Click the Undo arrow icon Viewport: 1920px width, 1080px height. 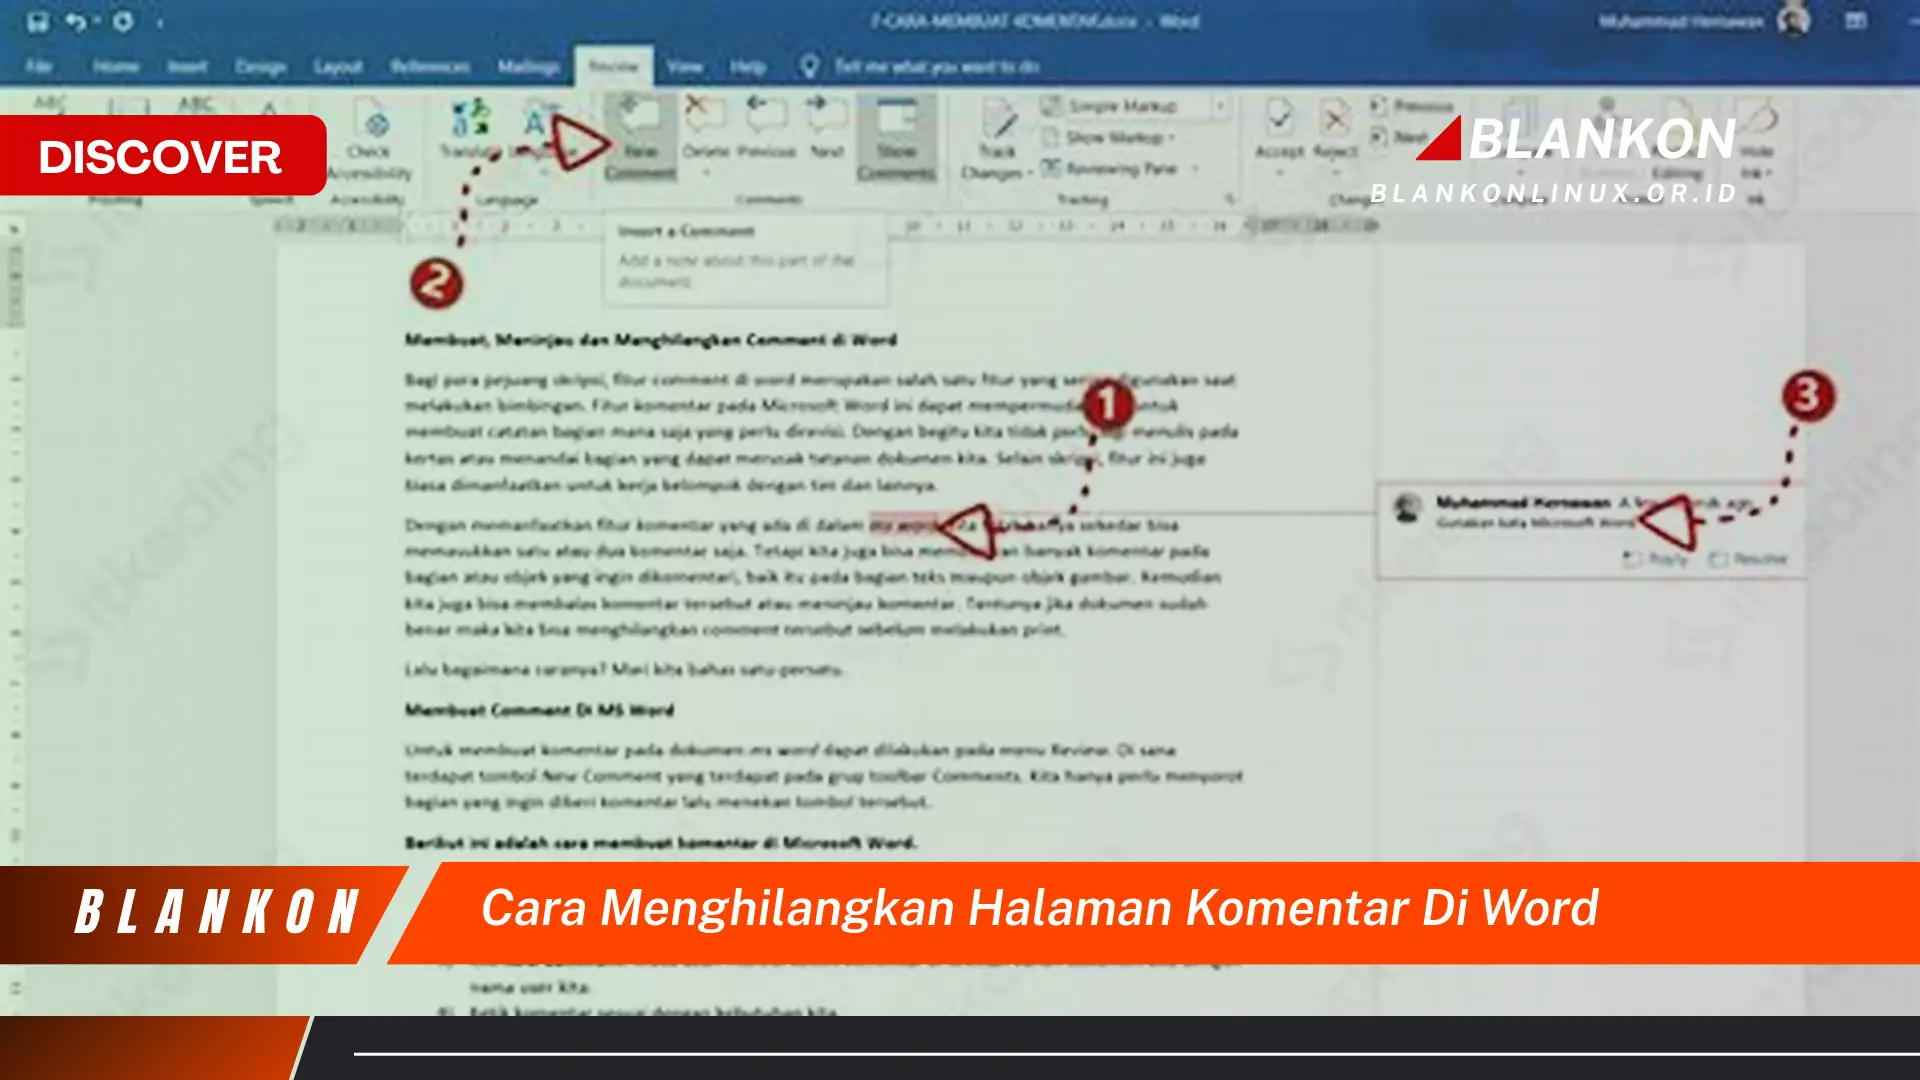pyautogui.click(x=75, y=21)
